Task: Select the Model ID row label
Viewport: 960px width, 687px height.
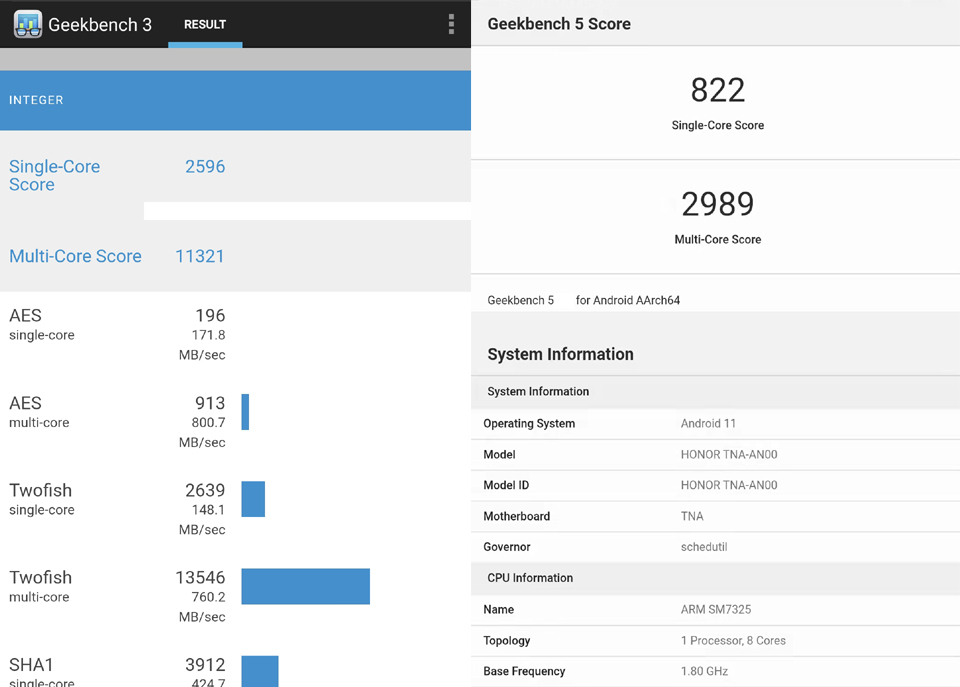Action: click(x=506, y=486)
